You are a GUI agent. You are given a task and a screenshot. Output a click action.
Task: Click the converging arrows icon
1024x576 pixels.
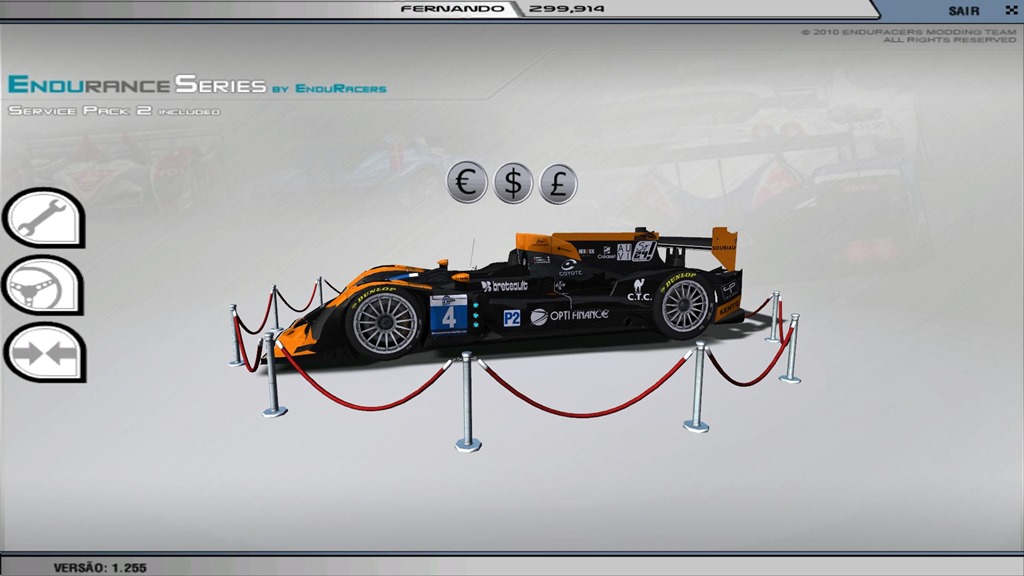45,353
